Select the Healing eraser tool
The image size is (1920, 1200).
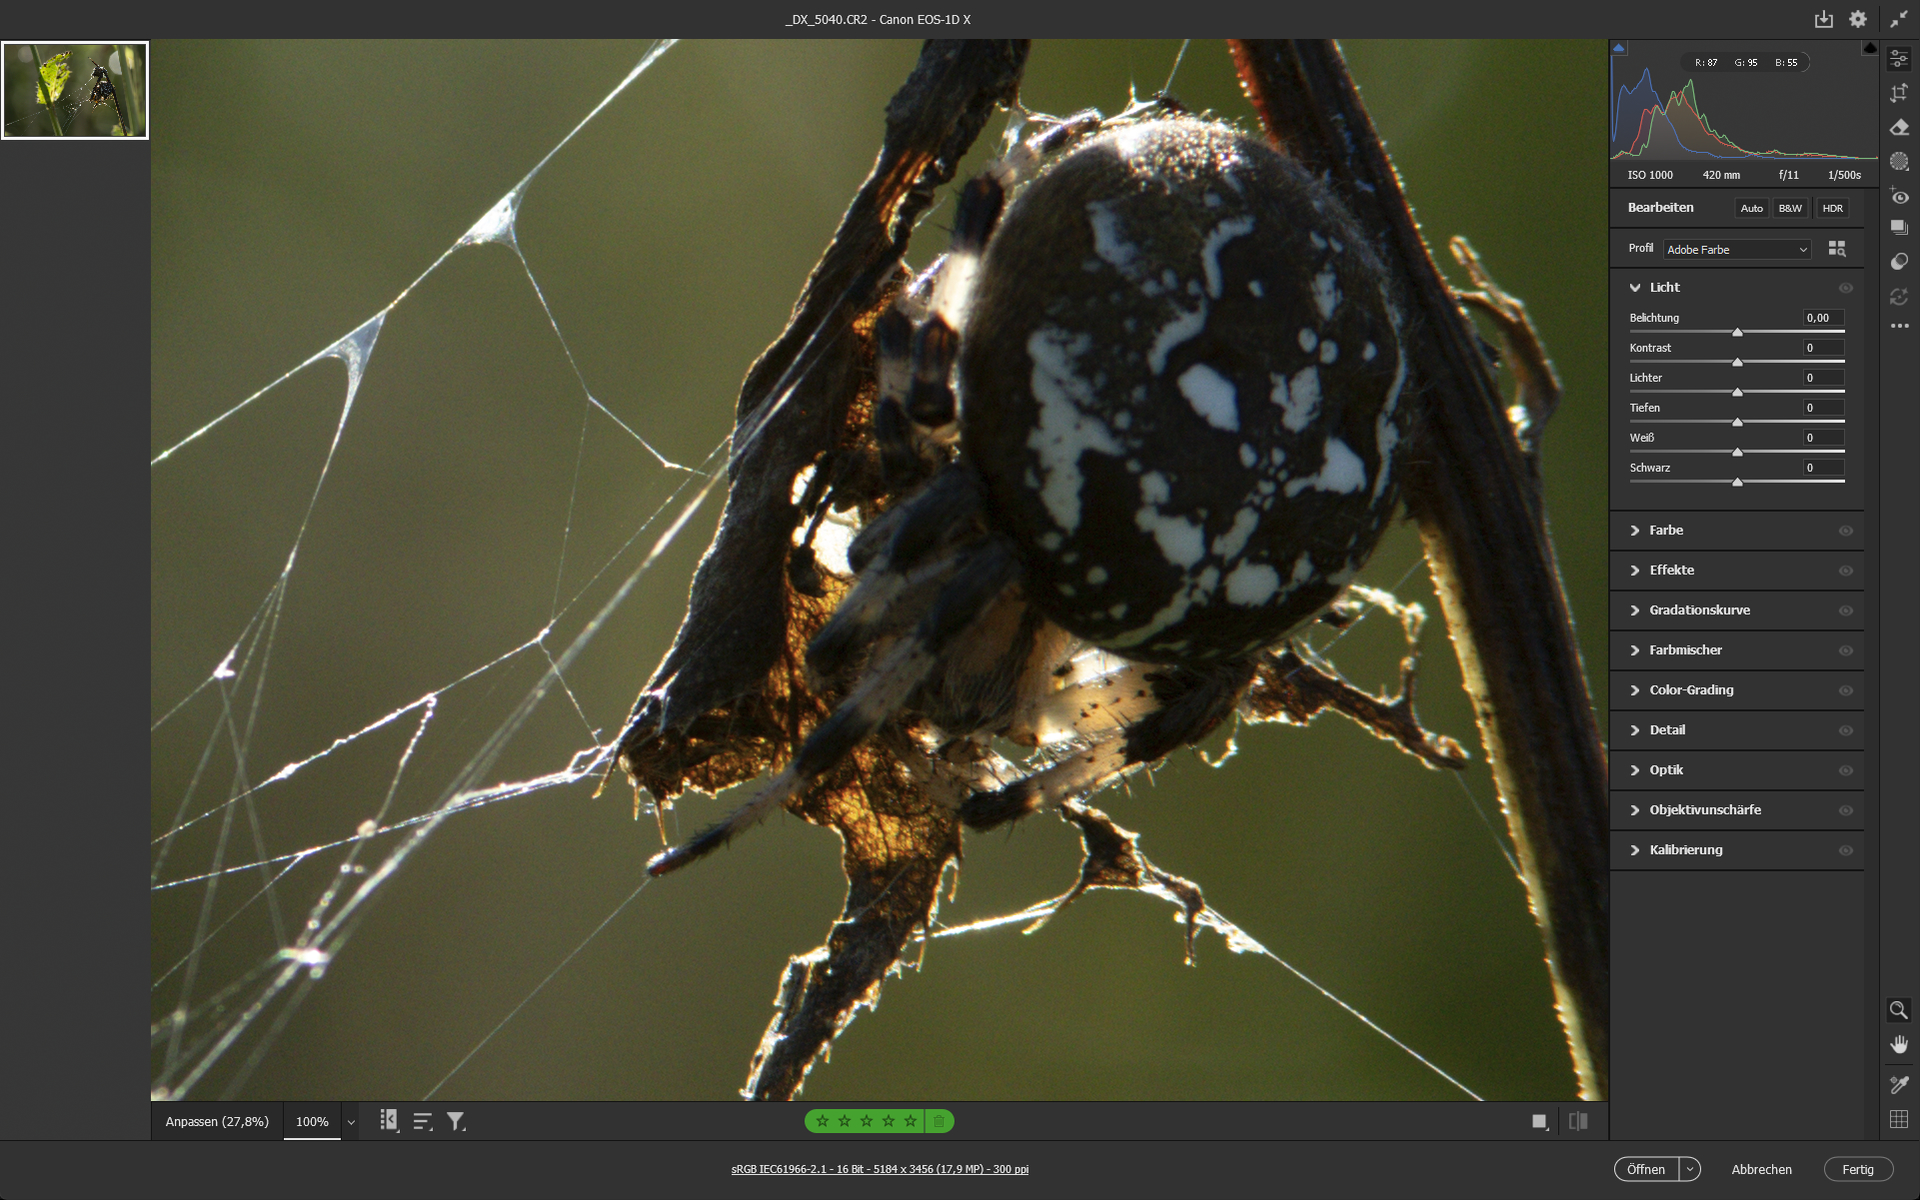[1899, 127]
